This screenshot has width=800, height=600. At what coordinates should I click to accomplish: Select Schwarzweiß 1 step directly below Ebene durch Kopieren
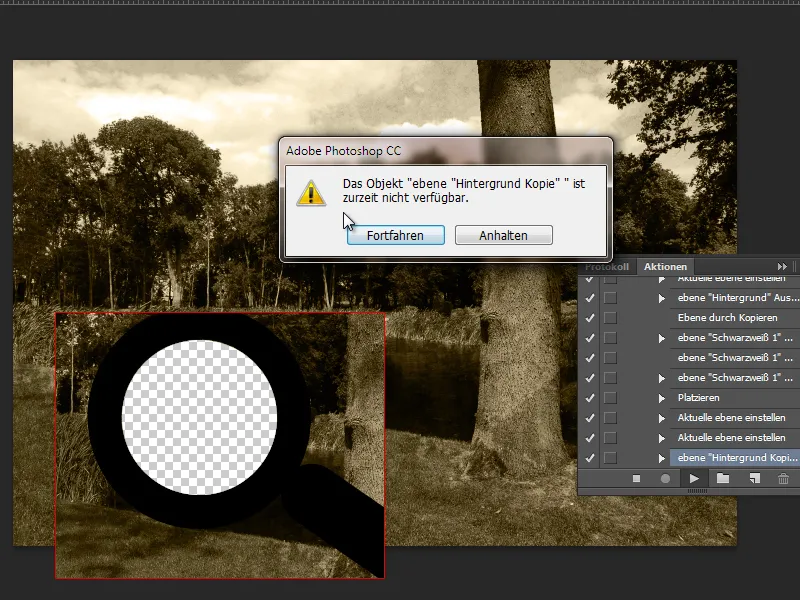pos(737,338)
